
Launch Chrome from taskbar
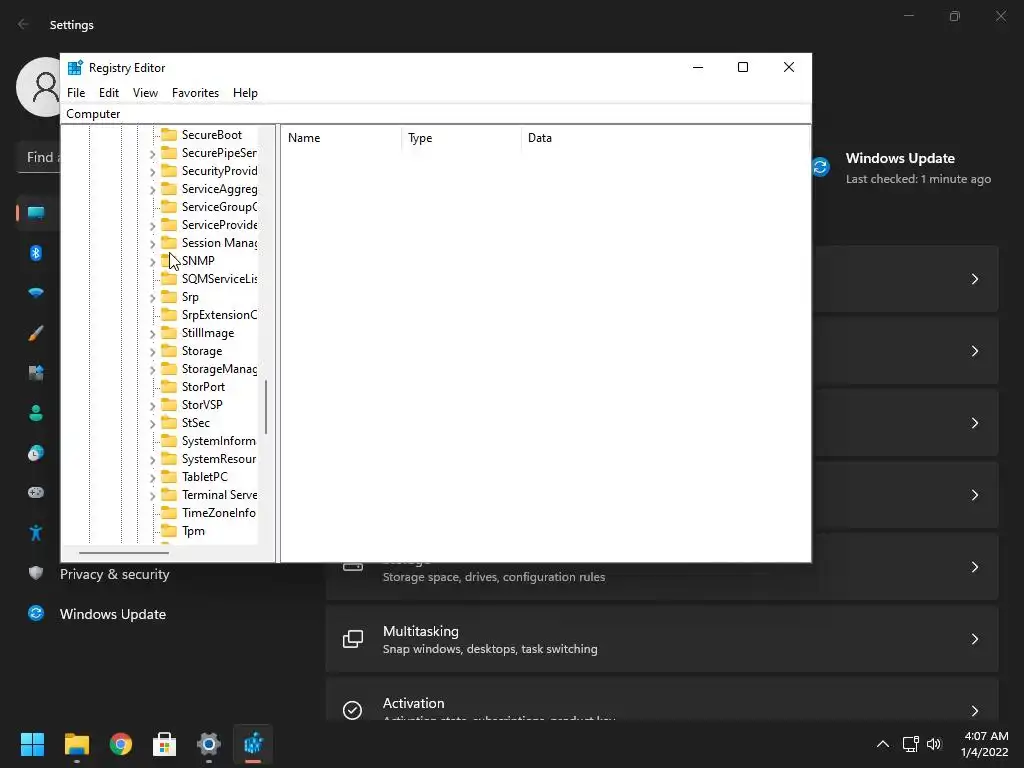tap(121, 744)
